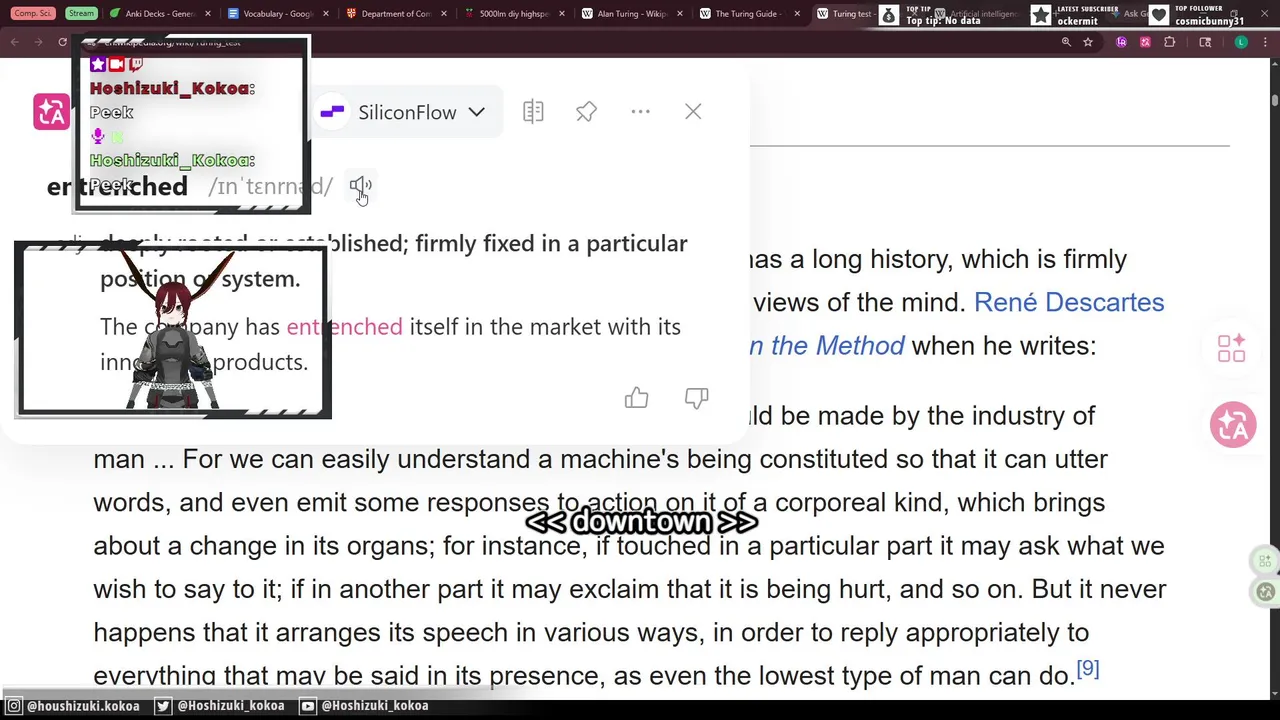Go forward with browser forward arrow
This screenshot has height=720, width=1280.
coord(39,42)
